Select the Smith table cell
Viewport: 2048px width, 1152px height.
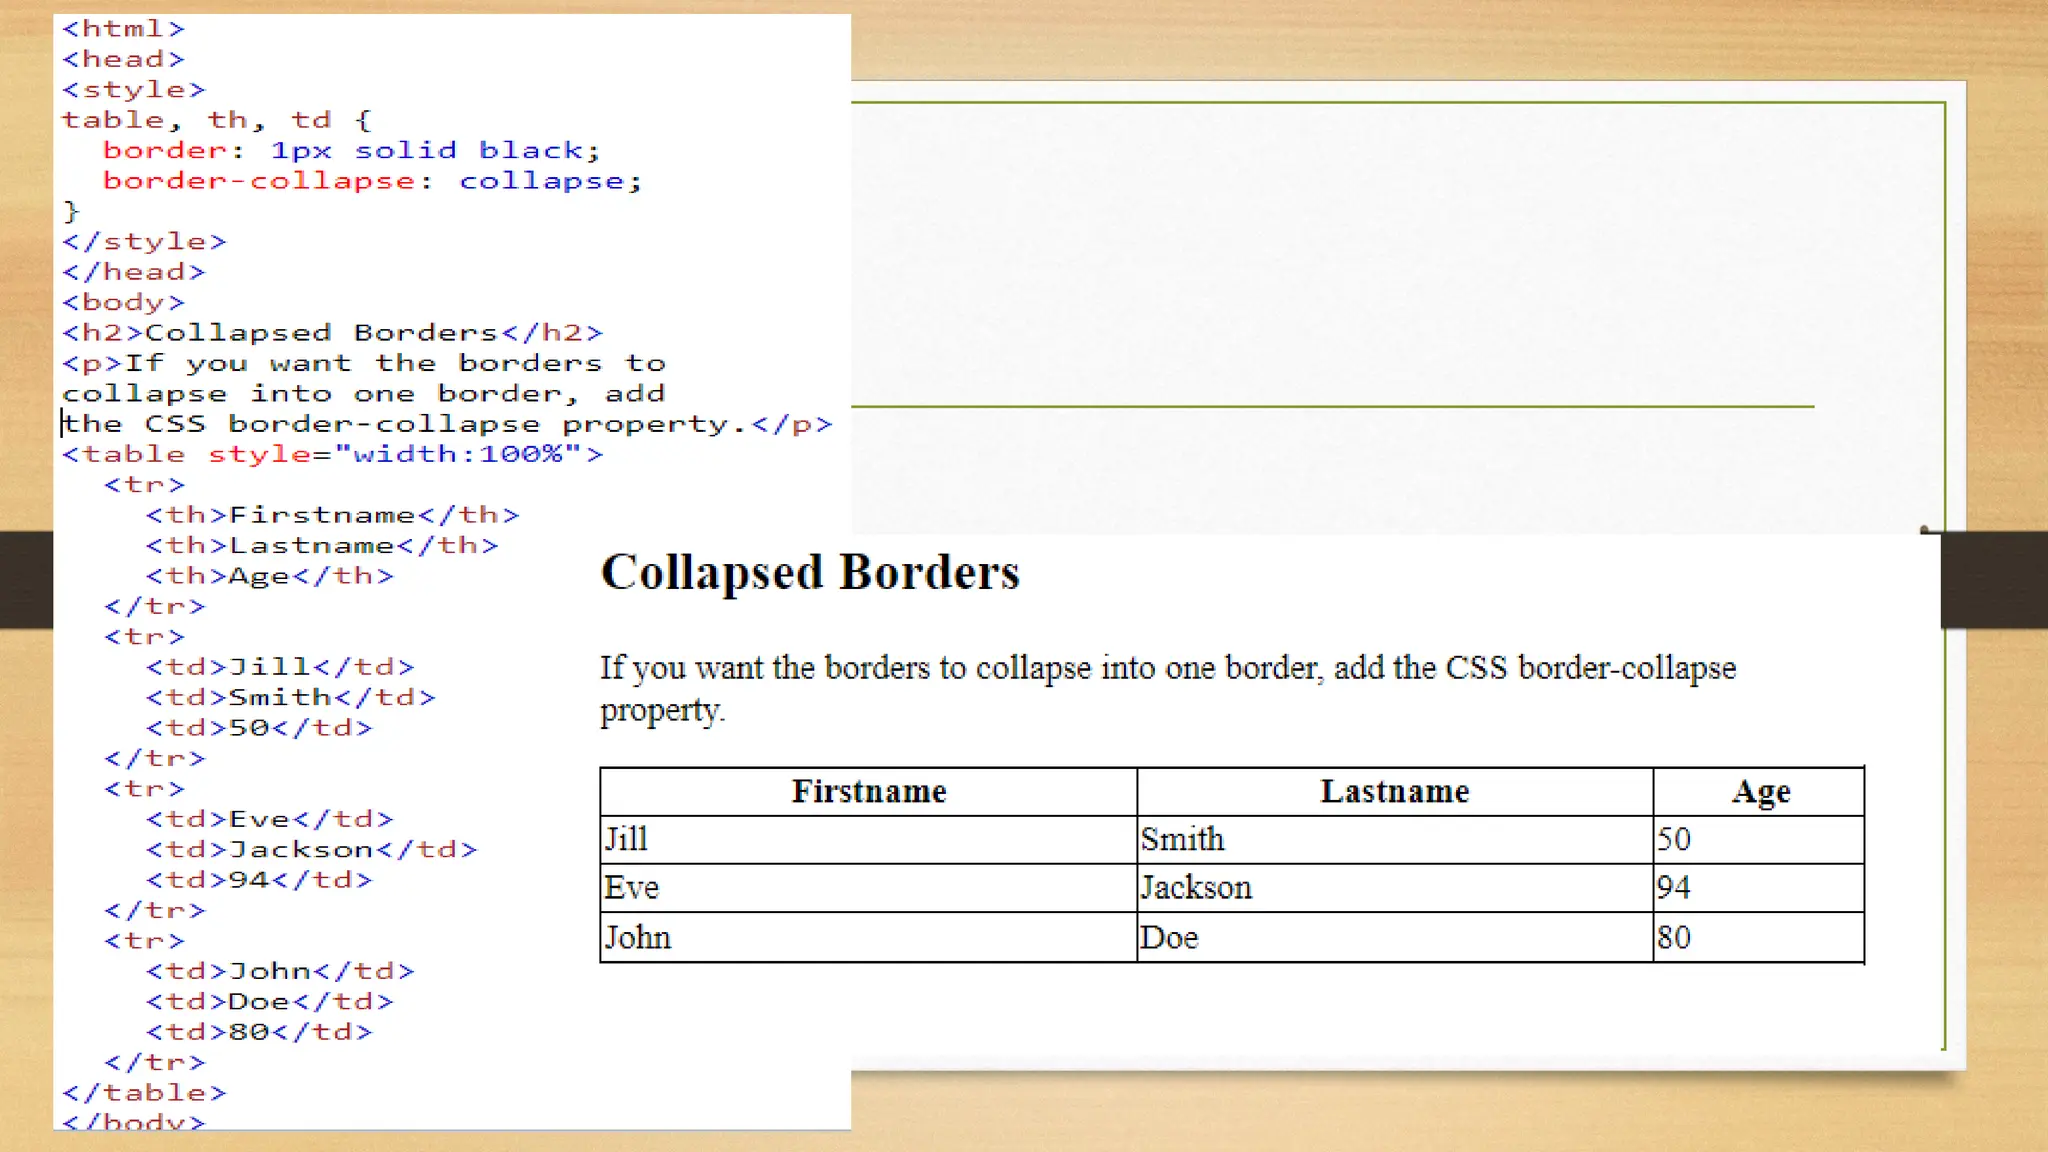click(1394, 839)
